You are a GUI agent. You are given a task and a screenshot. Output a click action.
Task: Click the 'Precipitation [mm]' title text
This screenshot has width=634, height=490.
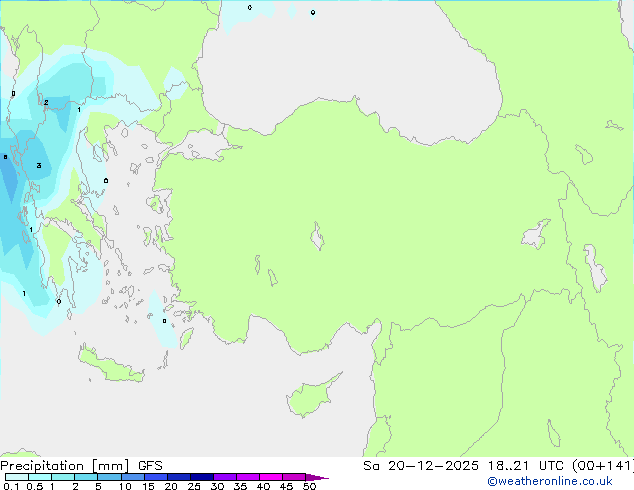[65, 466]
